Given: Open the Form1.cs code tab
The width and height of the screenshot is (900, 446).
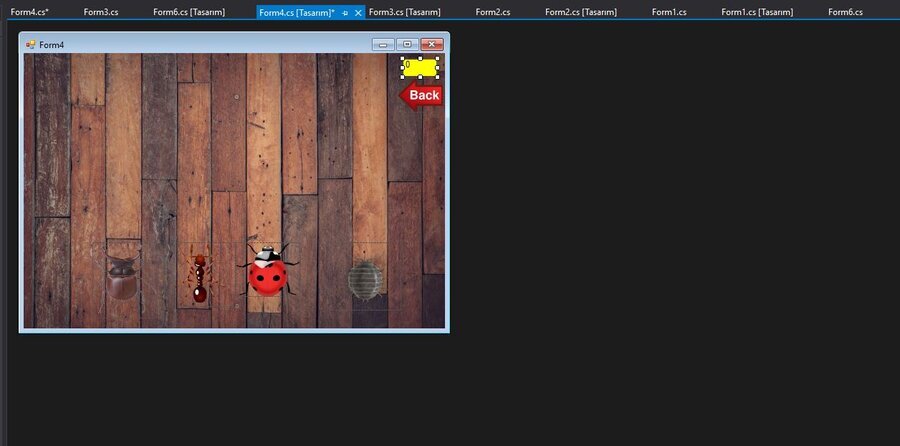Looking at the screenshot, I should [669, 12].
